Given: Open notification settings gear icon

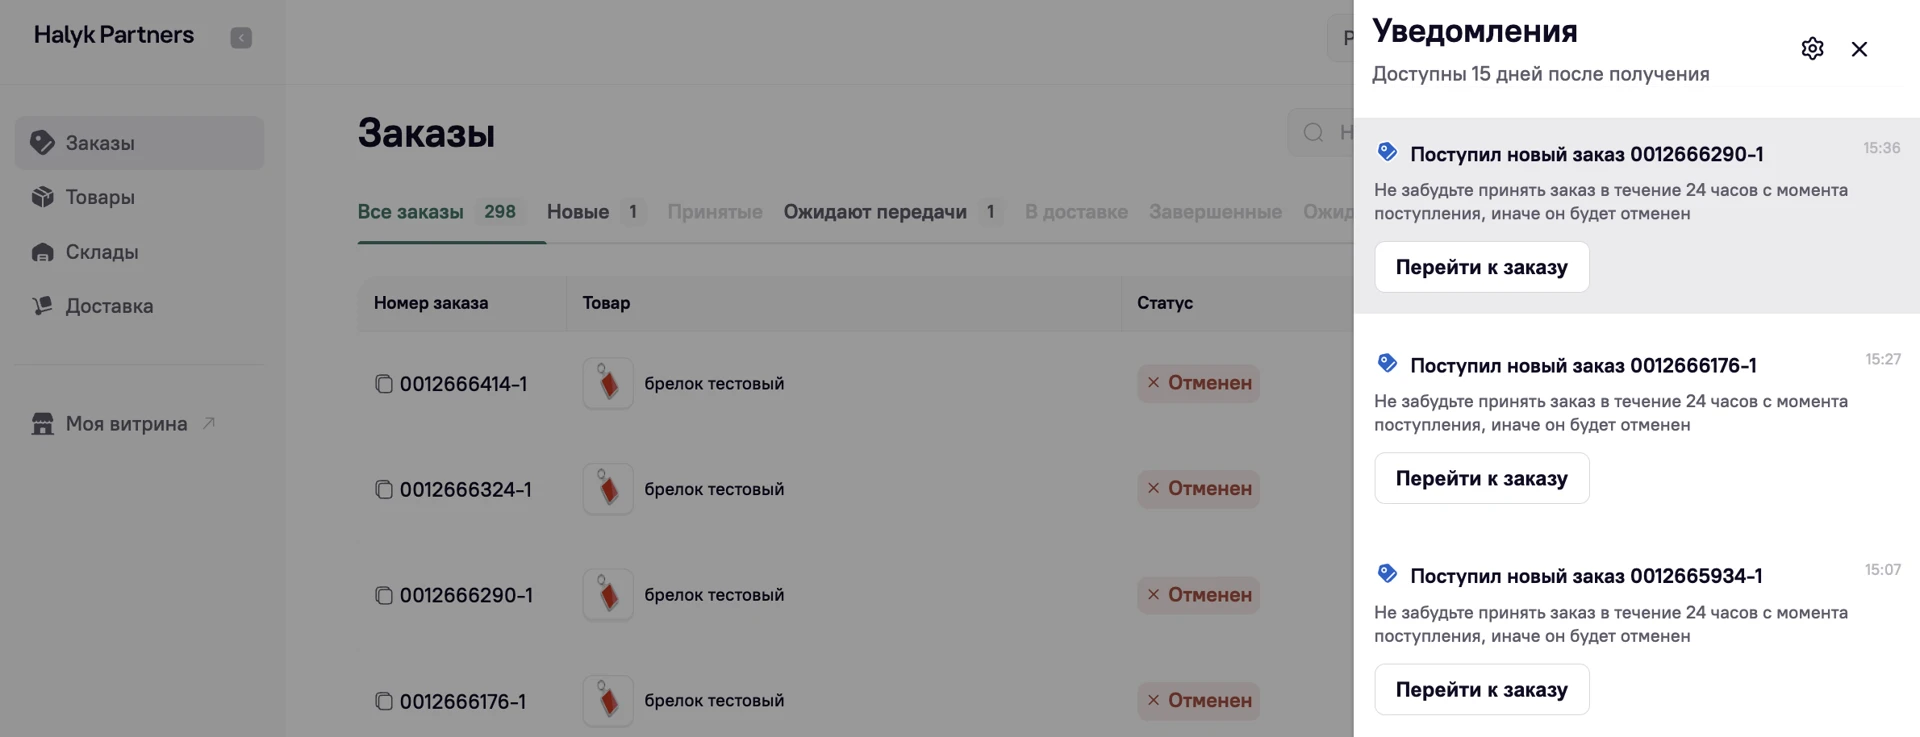Looking at the screenshot, I should pyautogui.click(x=1812, y=49).
